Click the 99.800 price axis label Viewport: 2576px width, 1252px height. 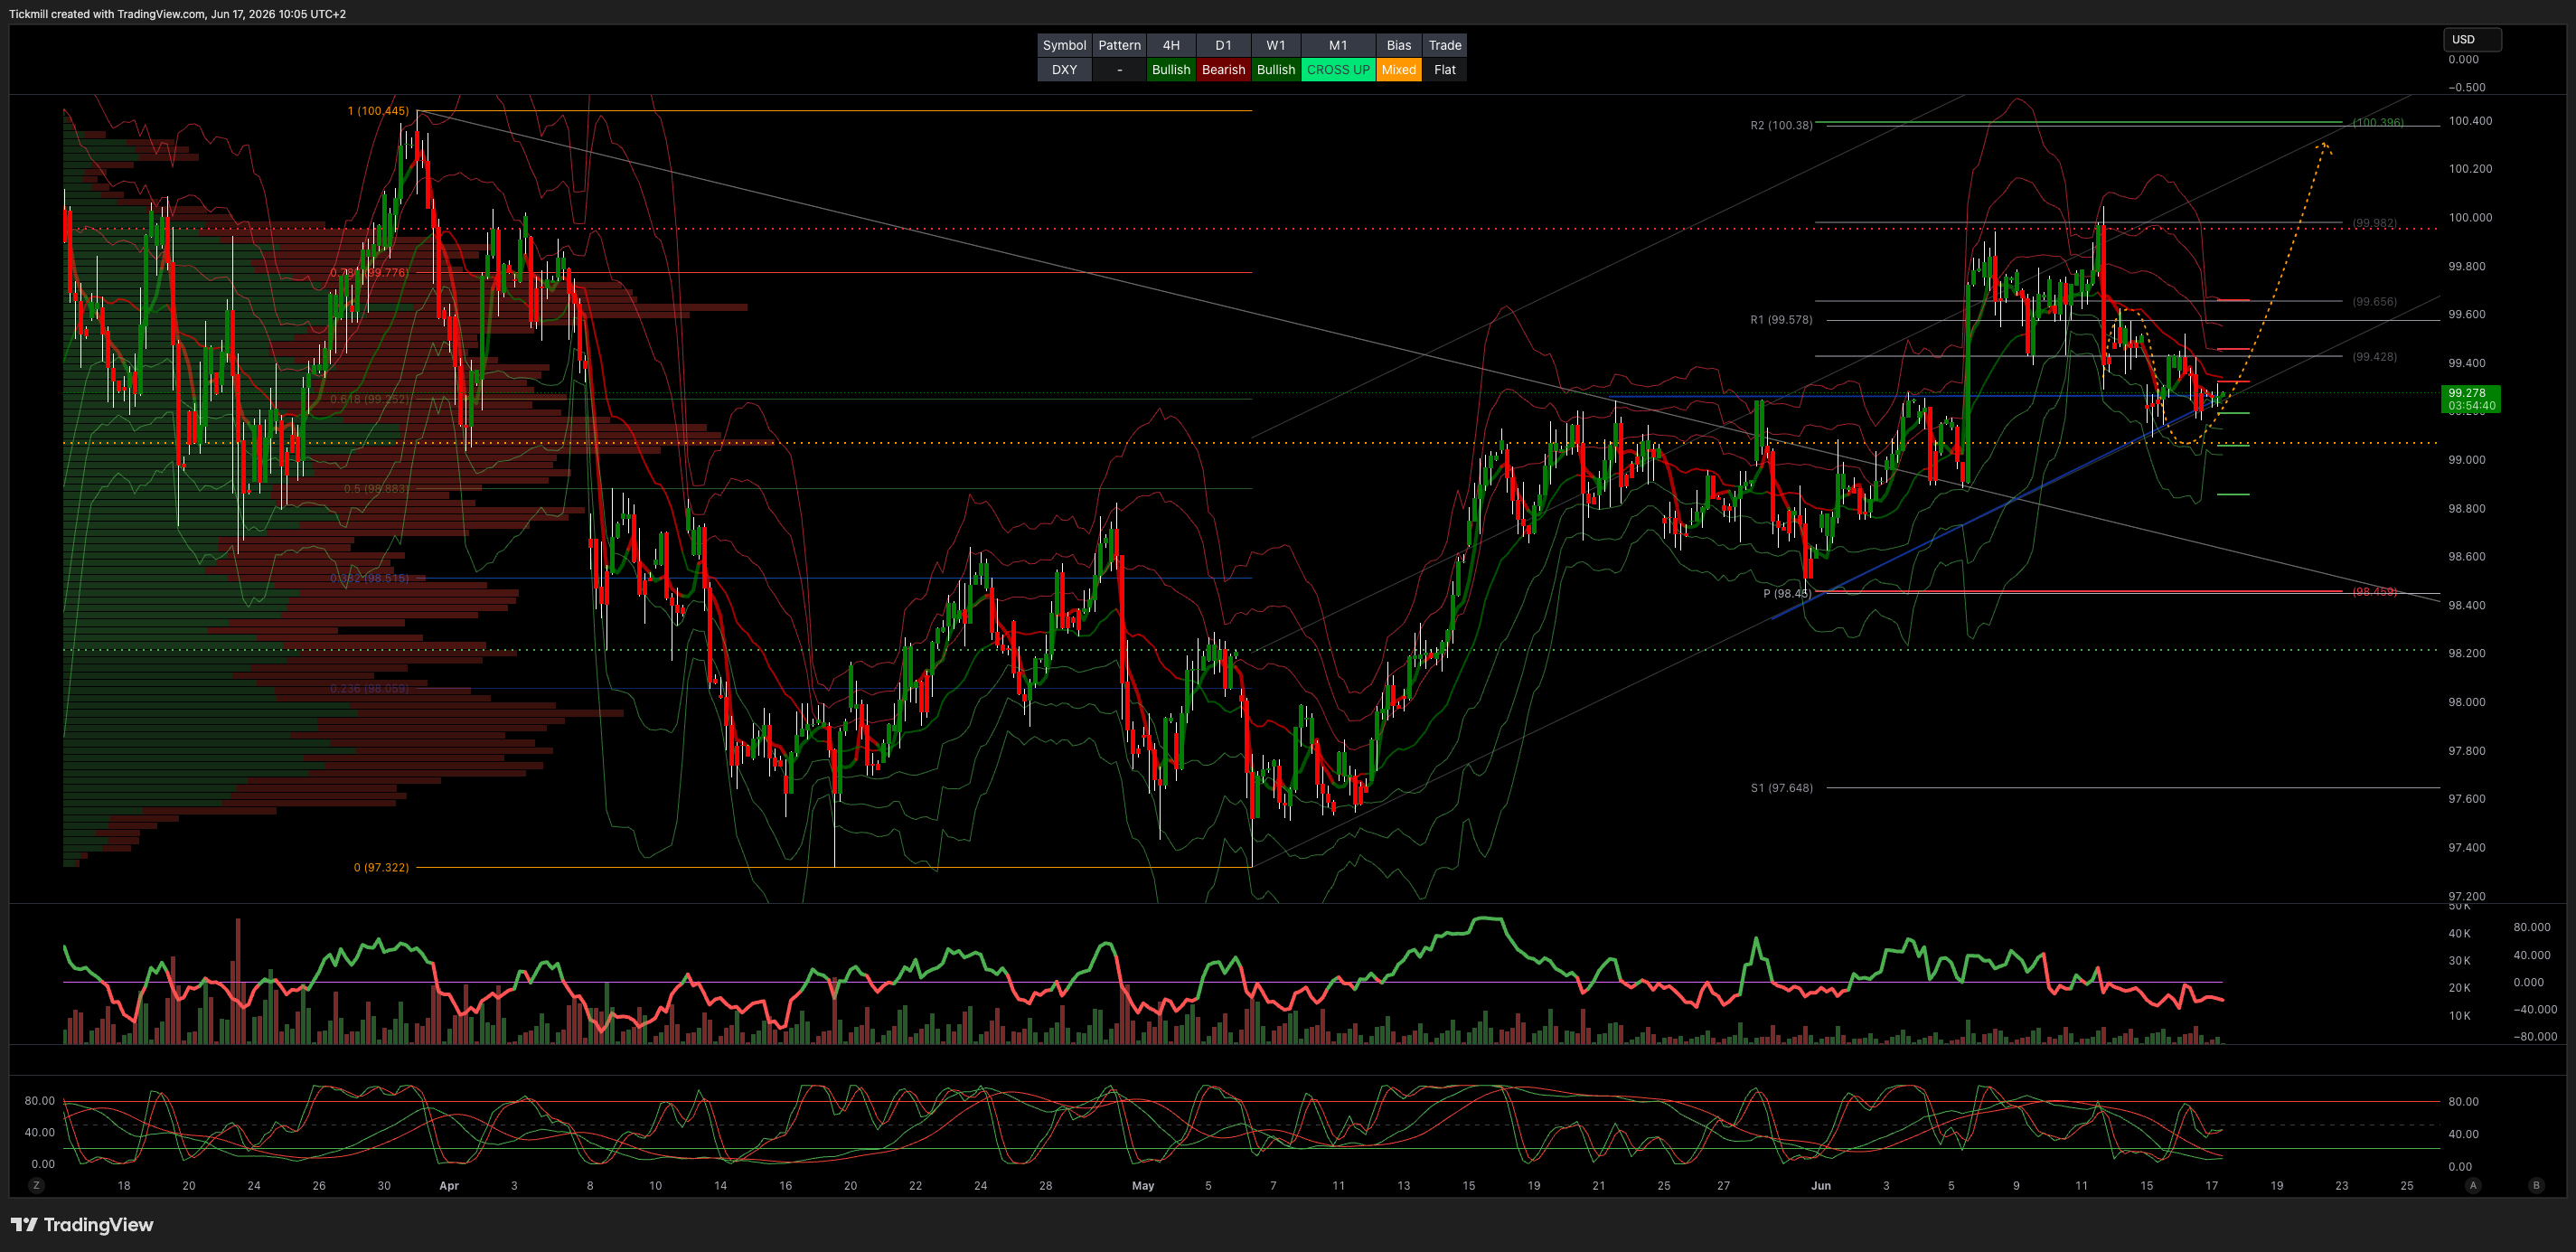click(x=2466, y=266)
